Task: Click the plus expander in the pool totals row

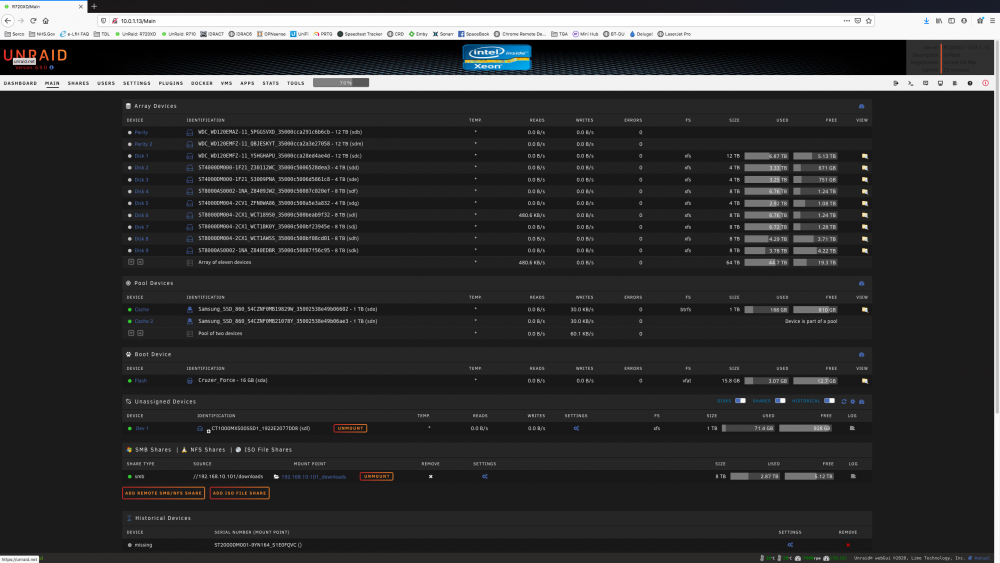Action: 131,333
